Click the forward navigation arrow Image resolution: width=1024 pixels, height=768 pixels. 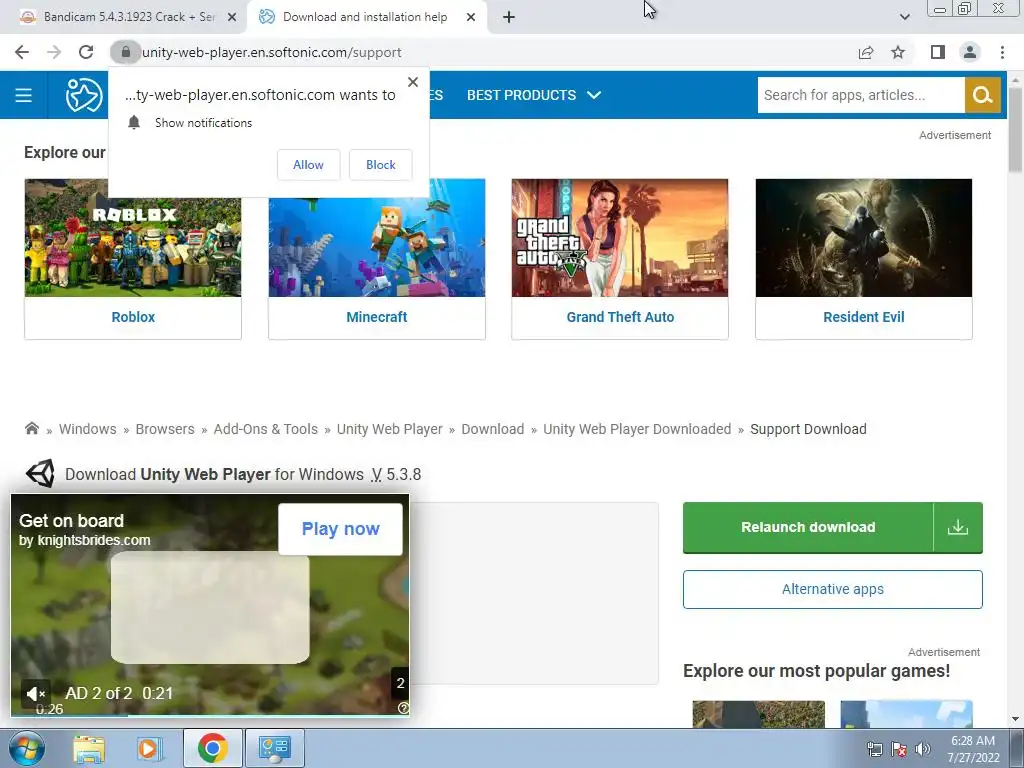(54, 52)
